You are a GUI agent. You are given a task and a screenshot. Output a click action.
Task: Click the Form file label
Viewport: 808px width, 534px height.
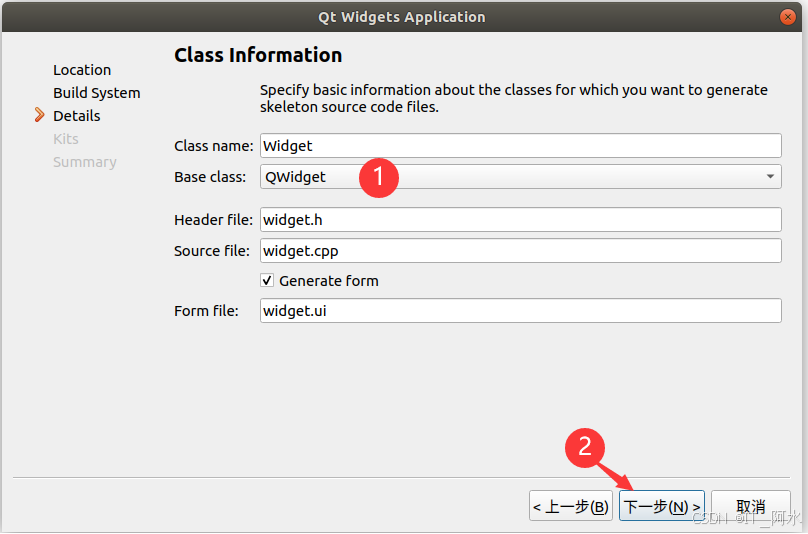click(206, 311)
